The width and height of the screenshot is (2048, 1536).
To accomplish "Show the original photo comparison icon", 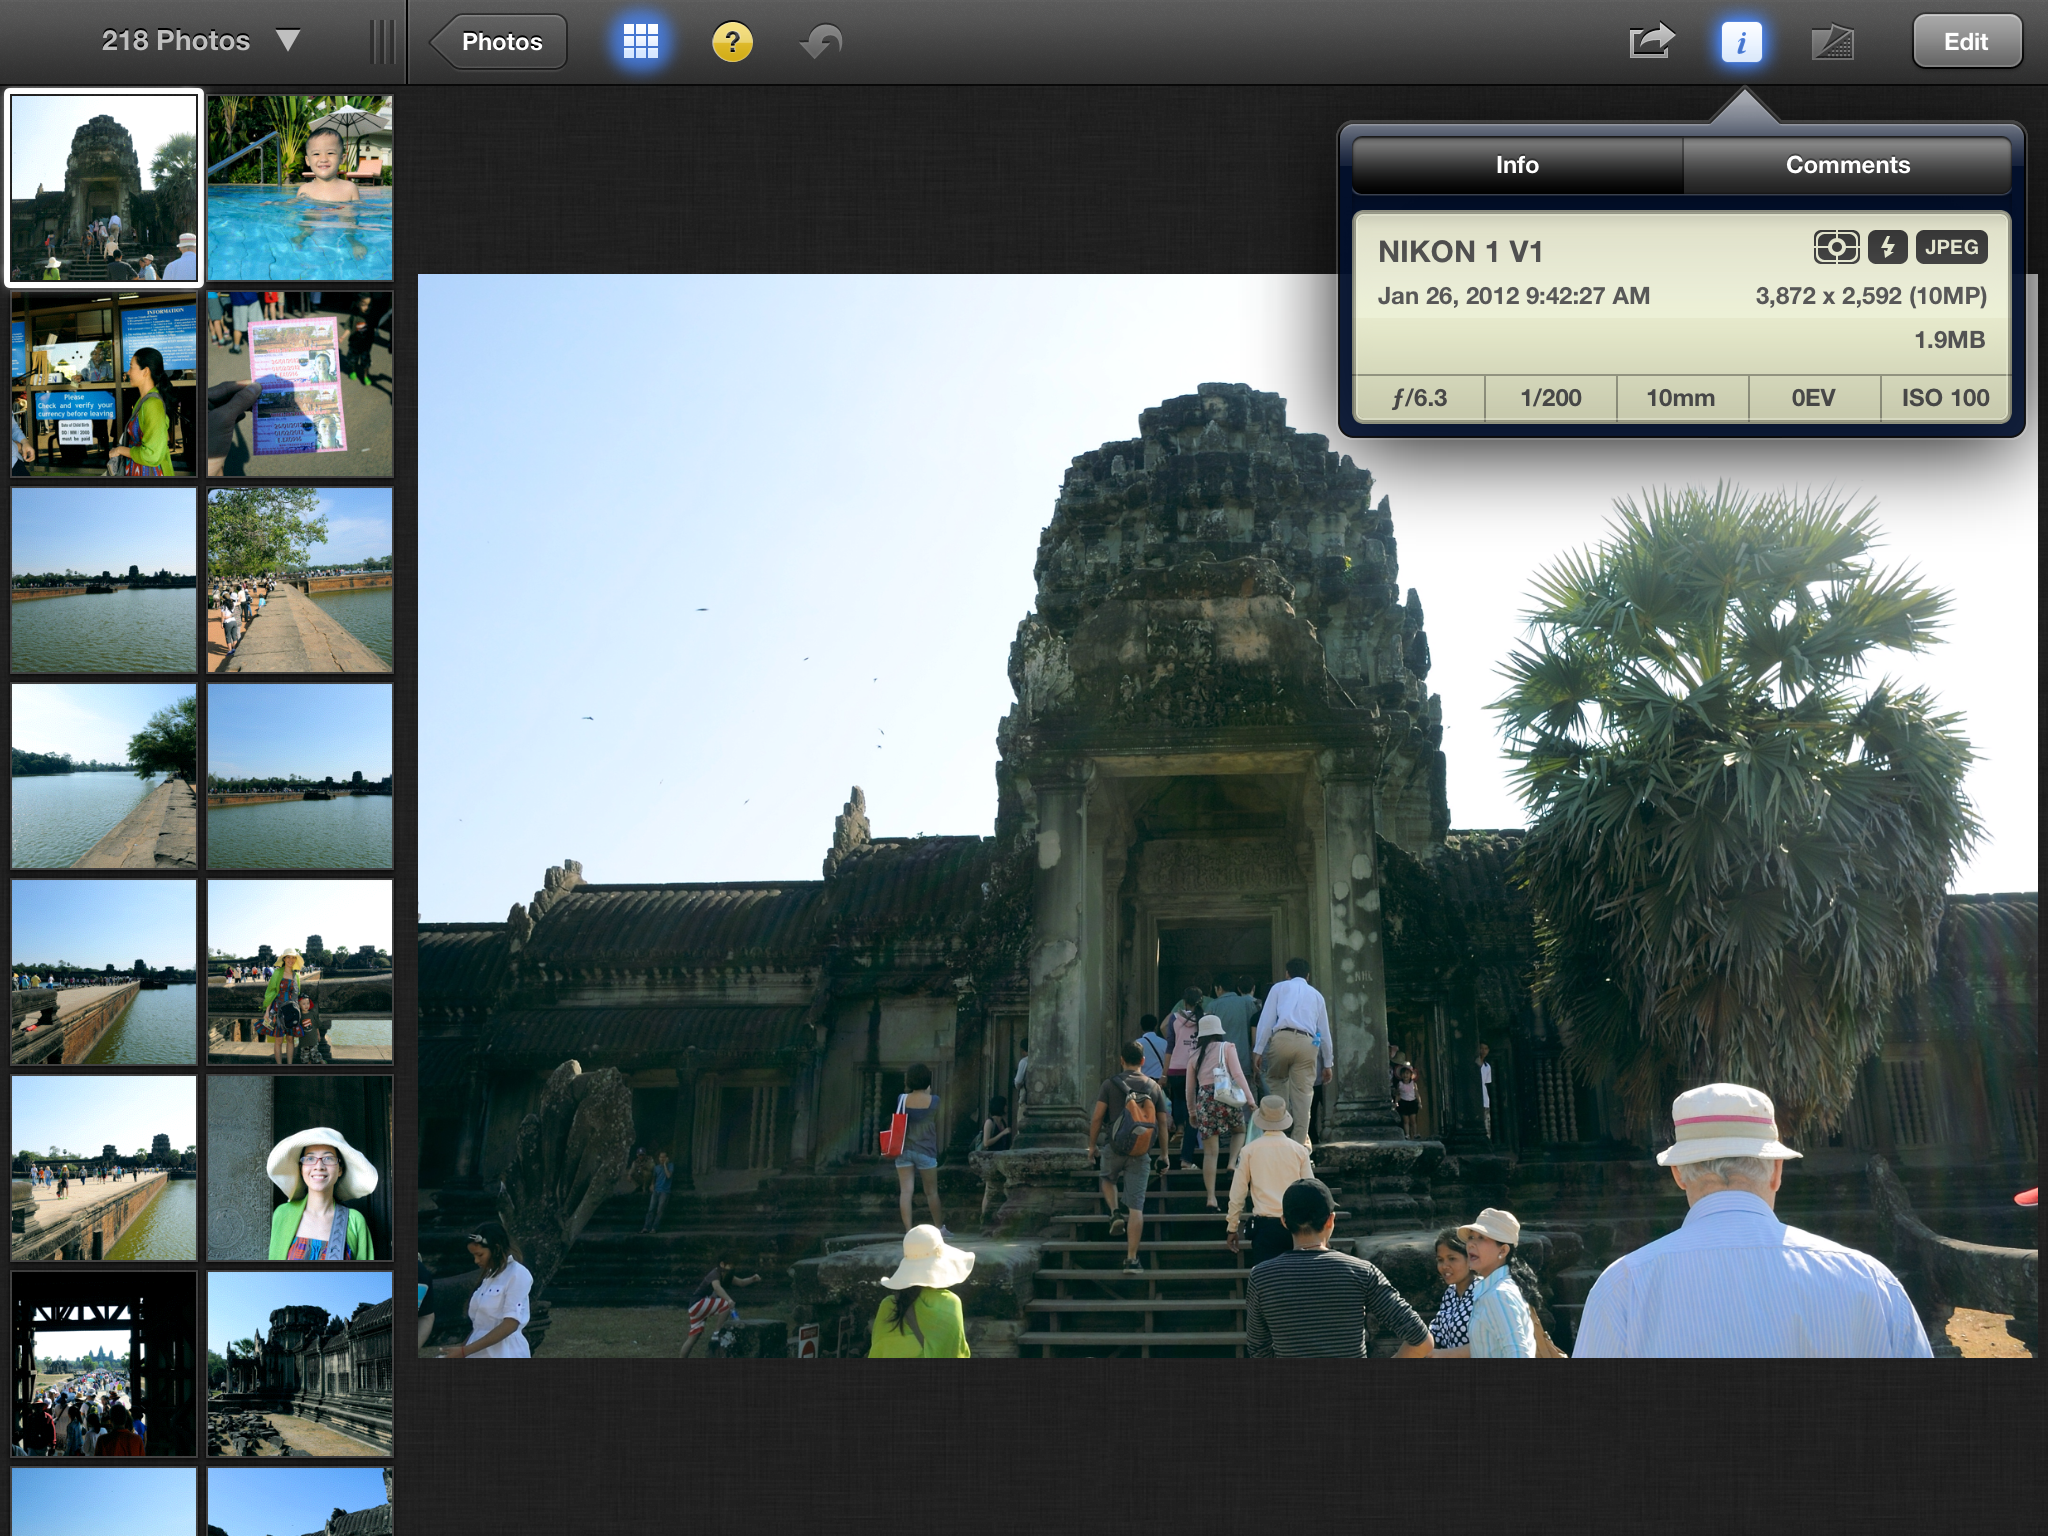I will pos(1832,42).
